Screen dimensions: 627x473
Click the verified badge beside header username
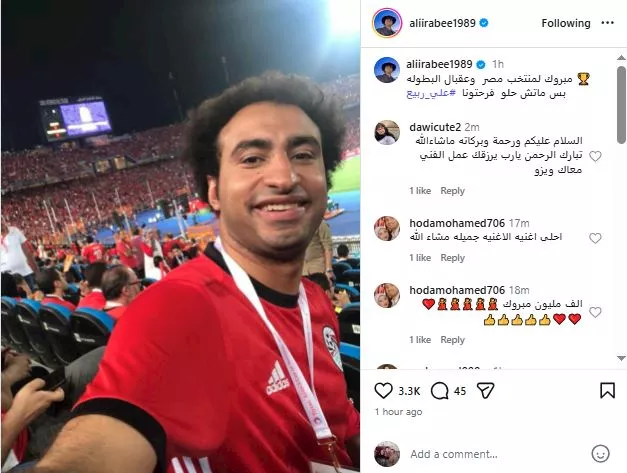[484, 23]
